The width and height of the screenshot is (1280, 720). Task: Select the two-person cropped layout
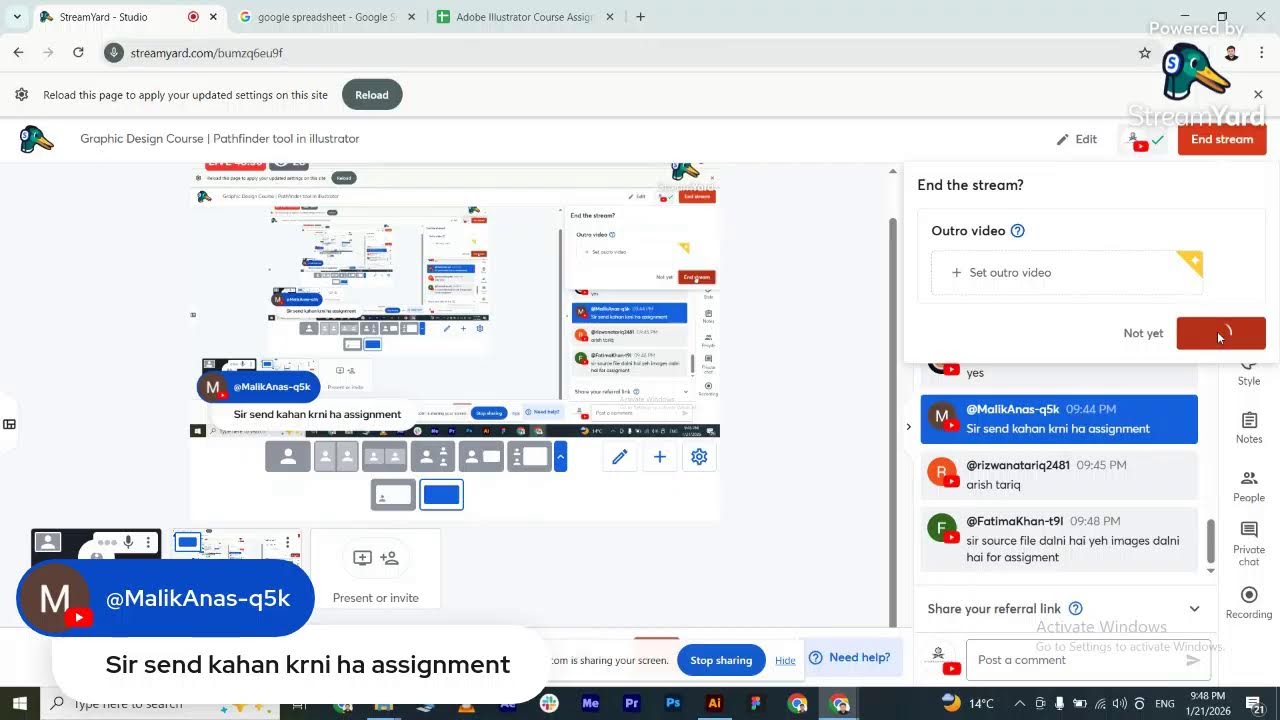coord(336,457)
